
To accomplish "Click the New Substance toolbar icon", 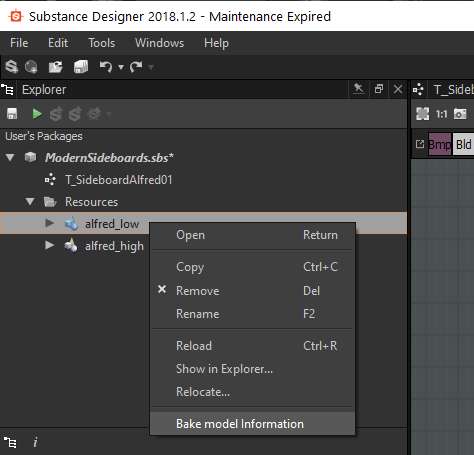I will (12, 67).
